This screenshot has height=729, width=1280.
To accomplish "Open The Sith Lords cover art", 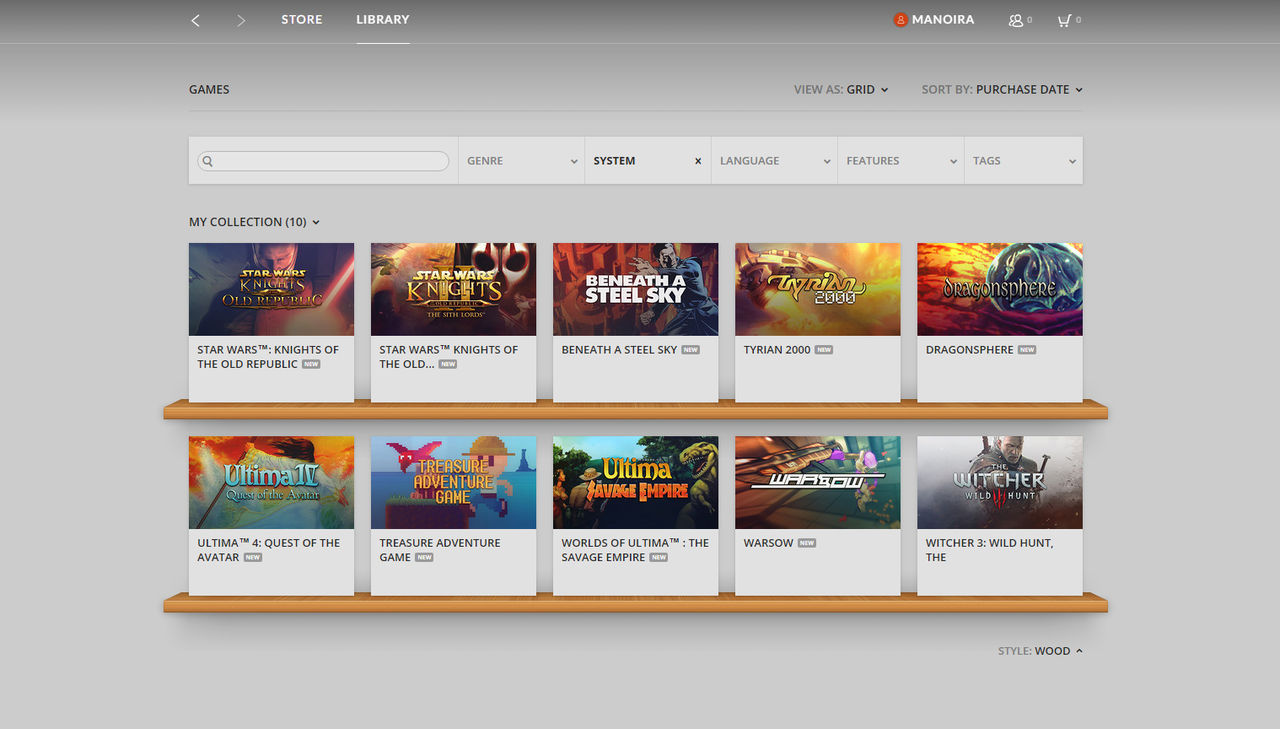I will point(453,289).
